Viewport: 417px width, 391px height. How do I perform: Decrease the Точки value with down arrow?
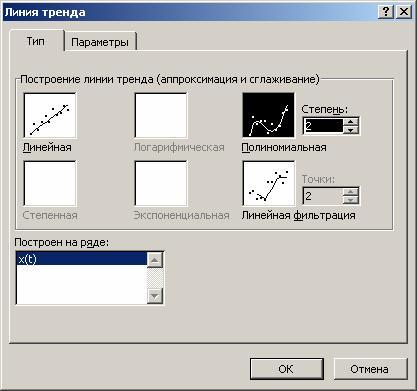click(350, 200)
